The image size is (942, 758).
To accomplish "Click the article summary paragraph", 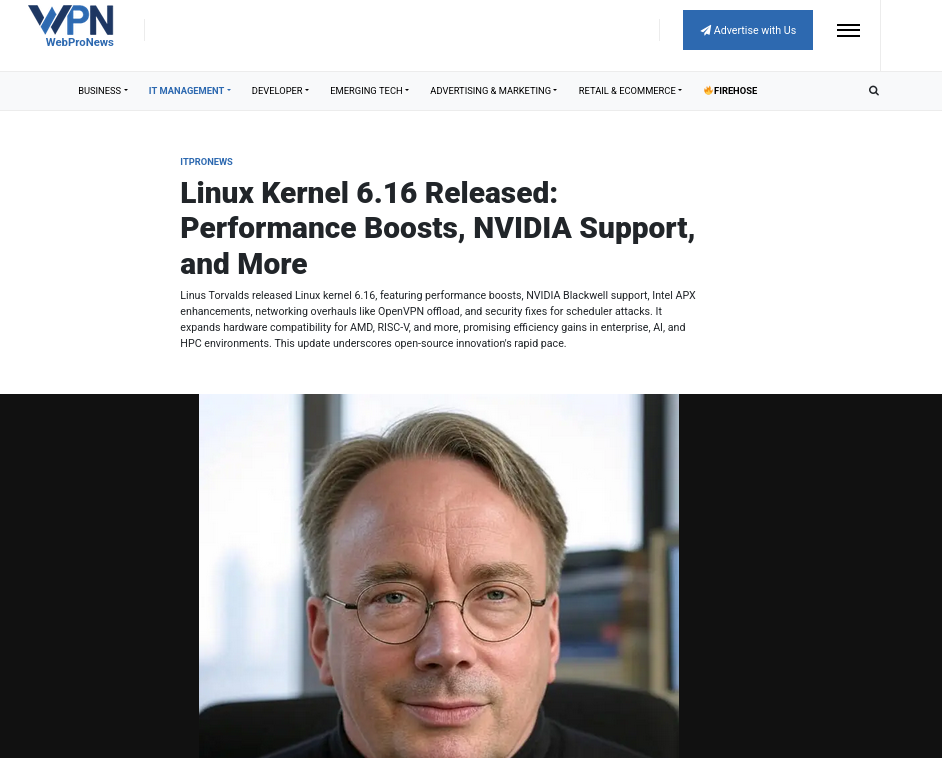I will 438,320.
